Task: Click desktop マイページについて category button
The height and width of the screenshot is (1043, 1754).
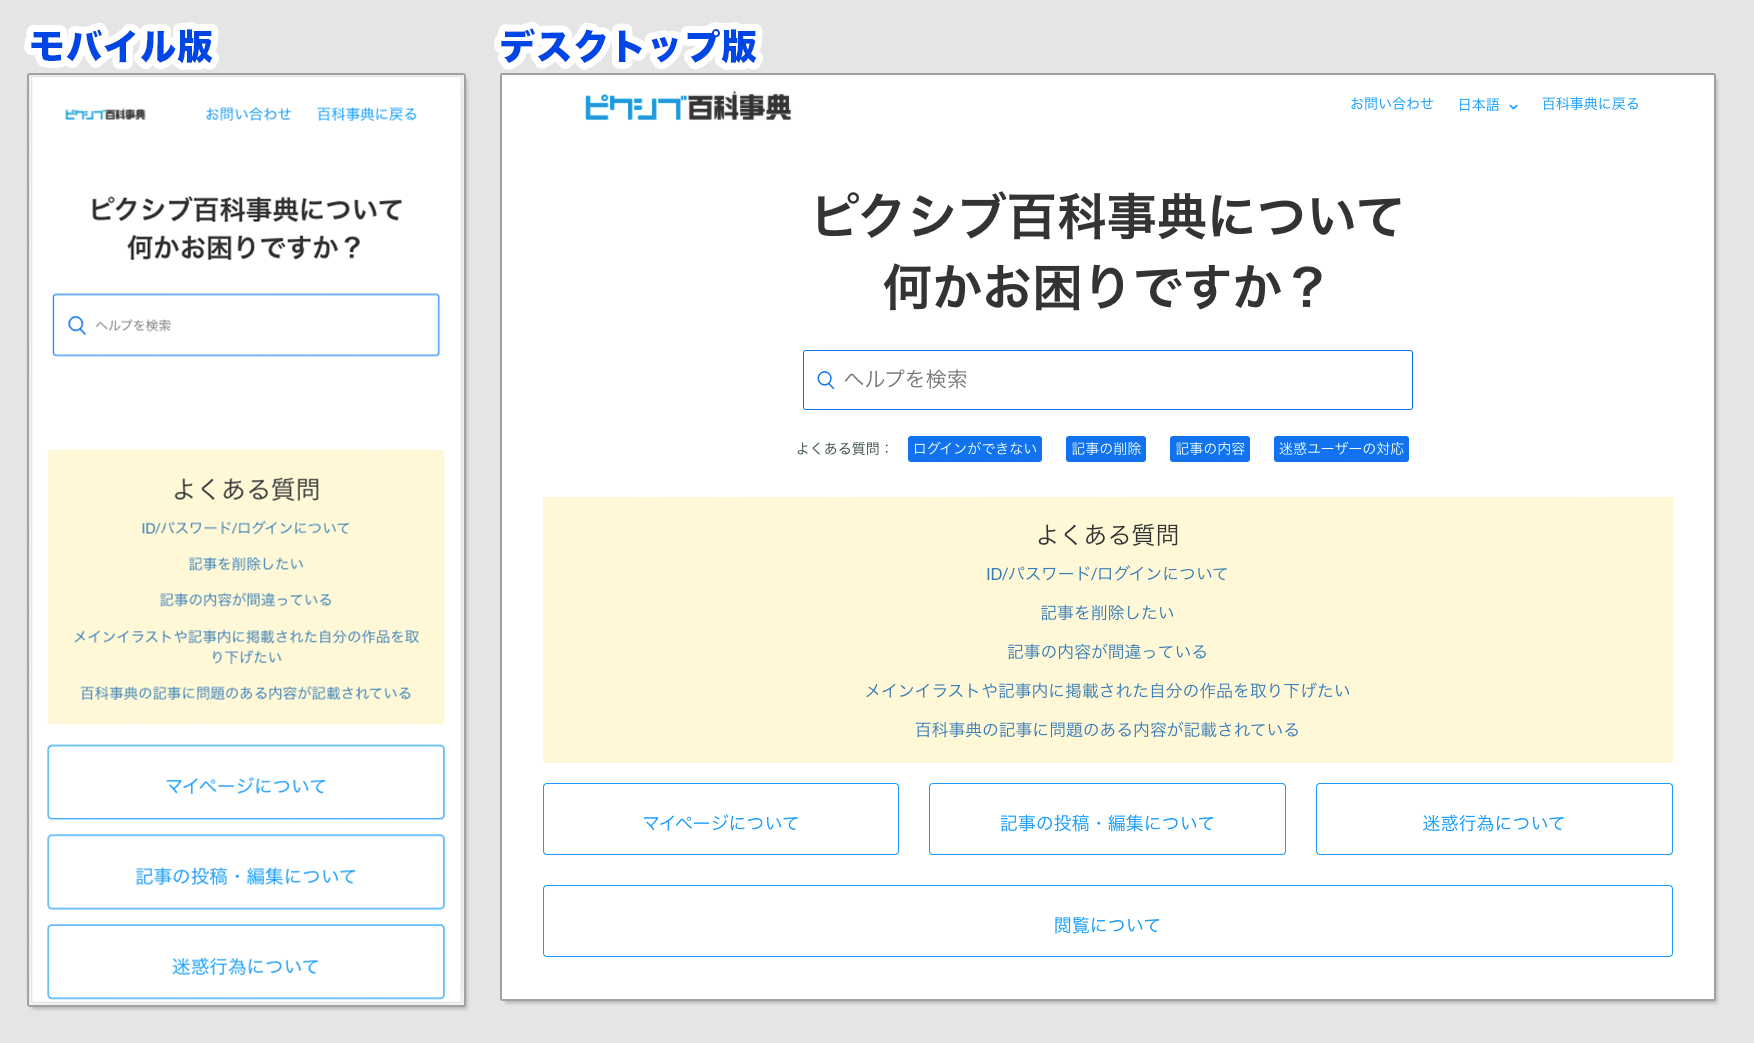Action: click(x=720, y=820)
